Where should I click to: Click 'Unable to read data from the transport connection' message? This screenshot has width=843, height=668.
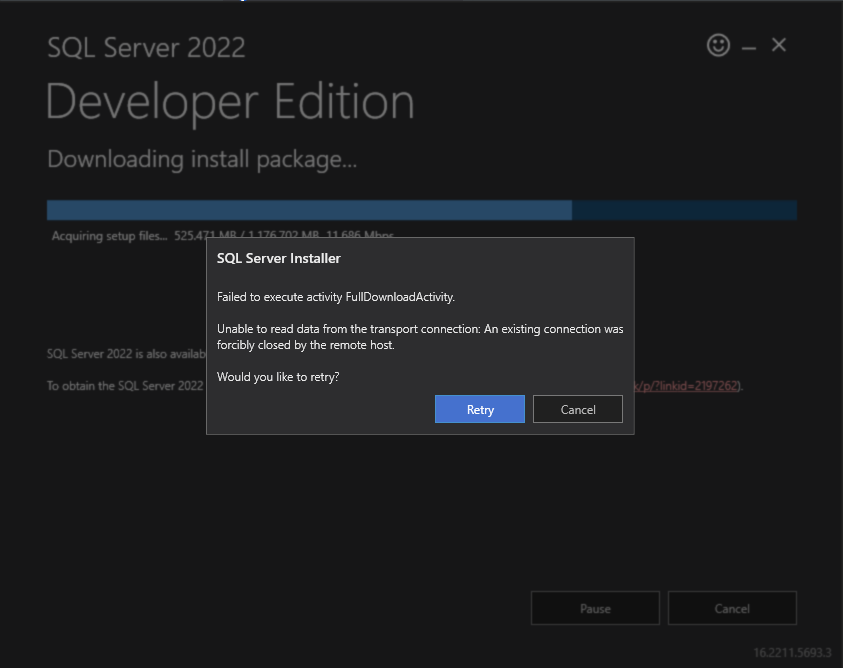(x=420, y=337)
